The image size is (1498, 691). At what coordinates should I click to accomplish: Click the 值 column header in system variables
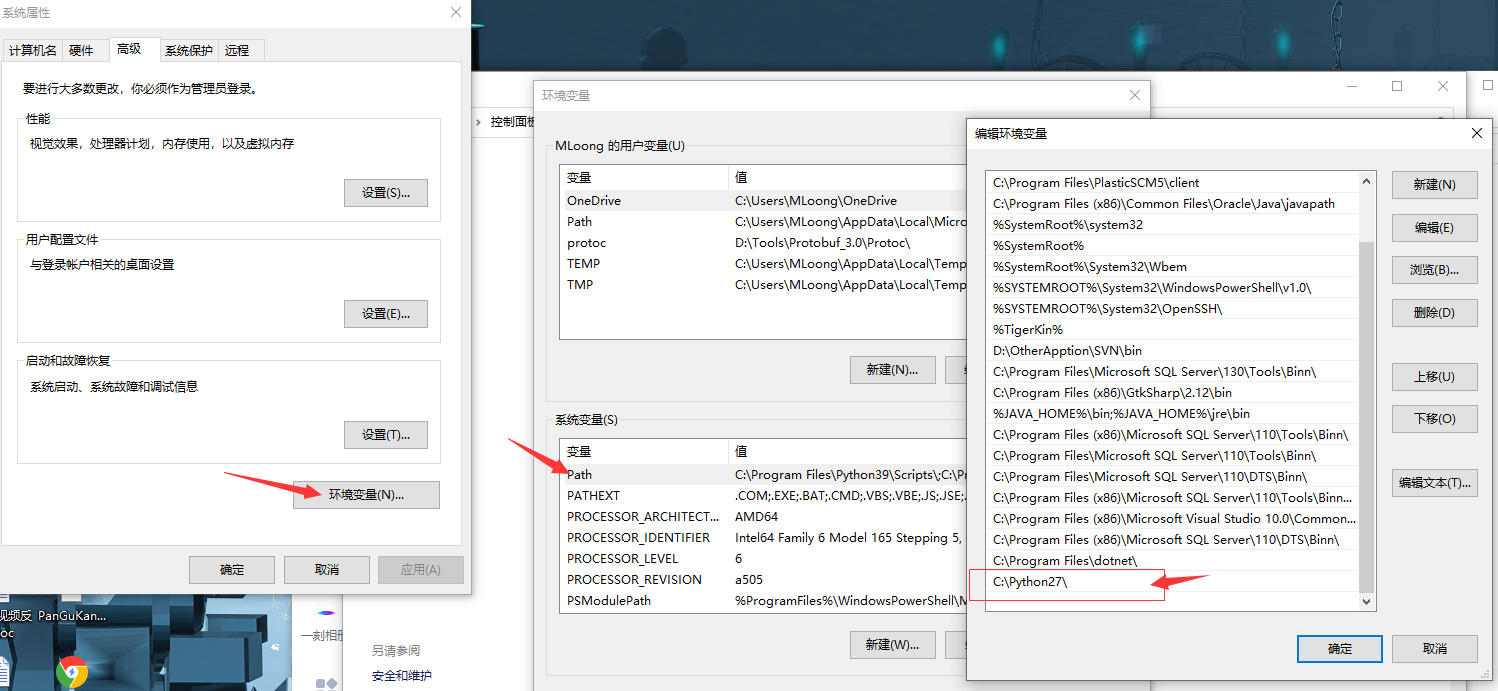click(849, 452)
